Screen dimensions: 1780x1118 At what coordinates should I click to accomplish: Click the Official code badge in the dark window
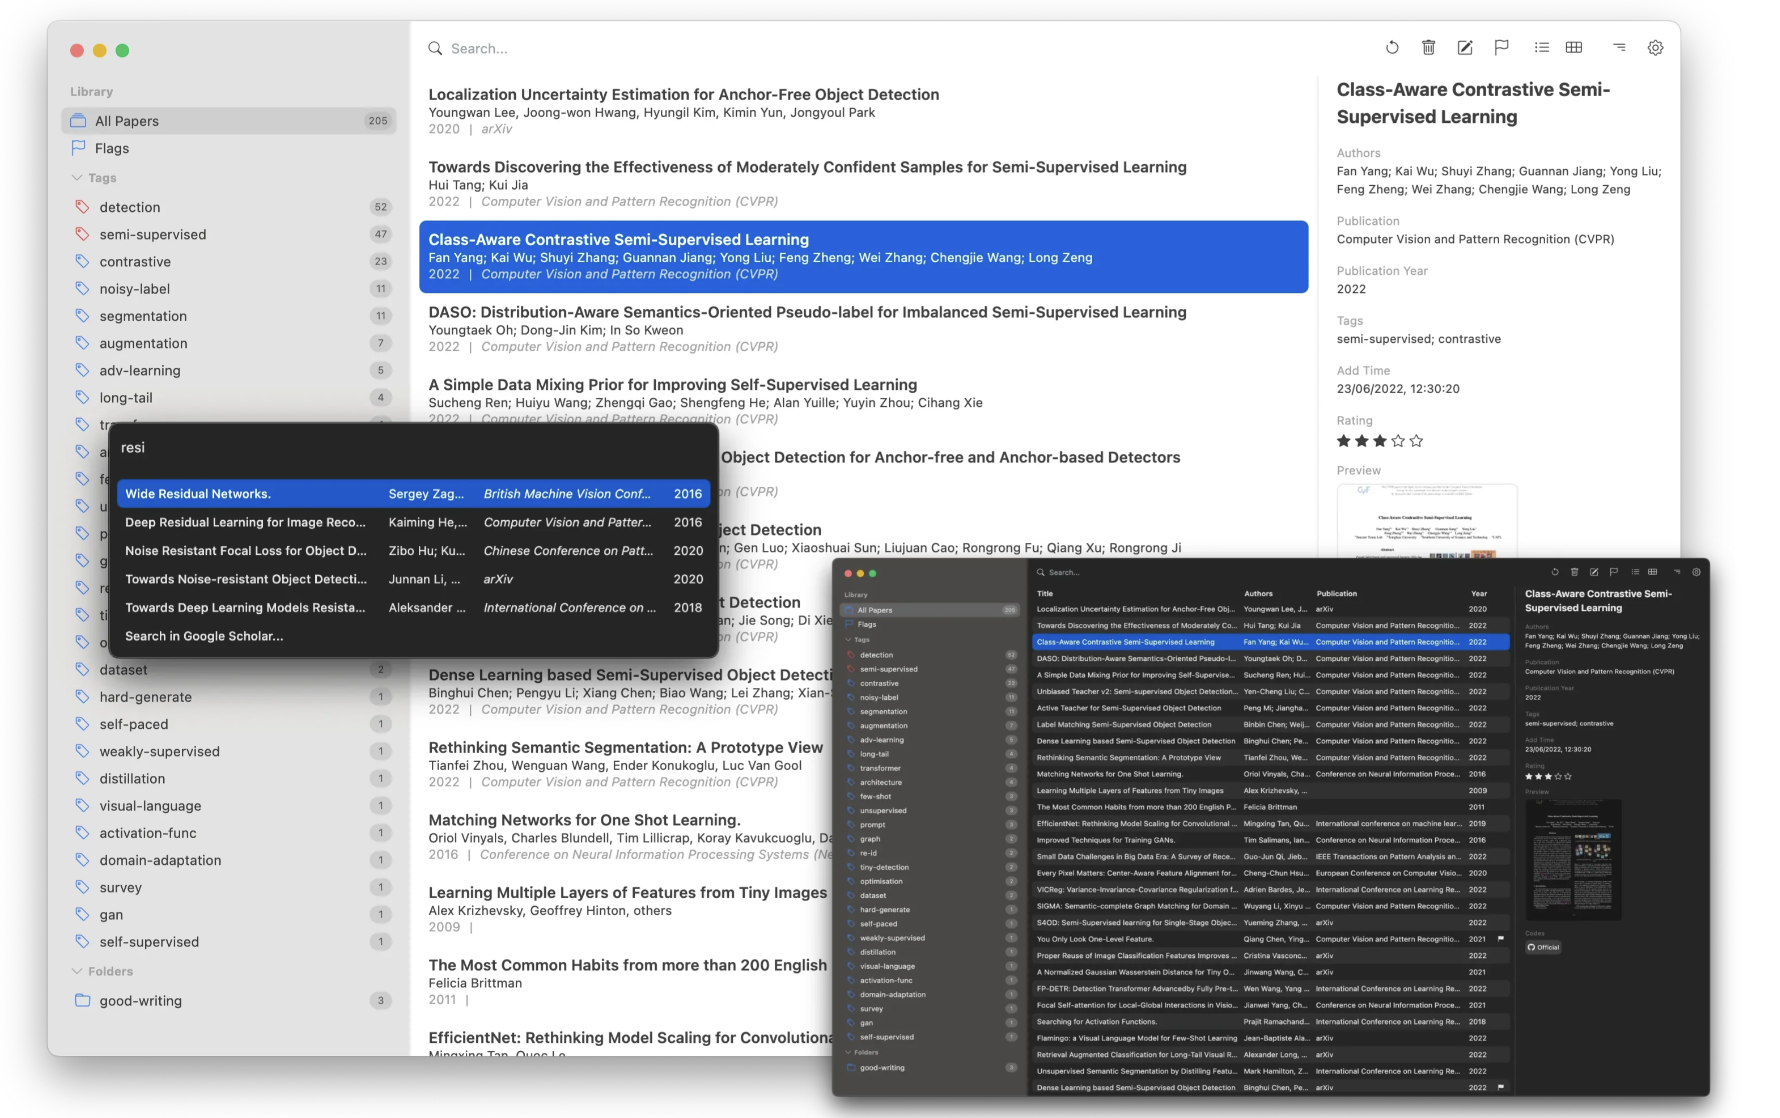(x=1543, y=947)
